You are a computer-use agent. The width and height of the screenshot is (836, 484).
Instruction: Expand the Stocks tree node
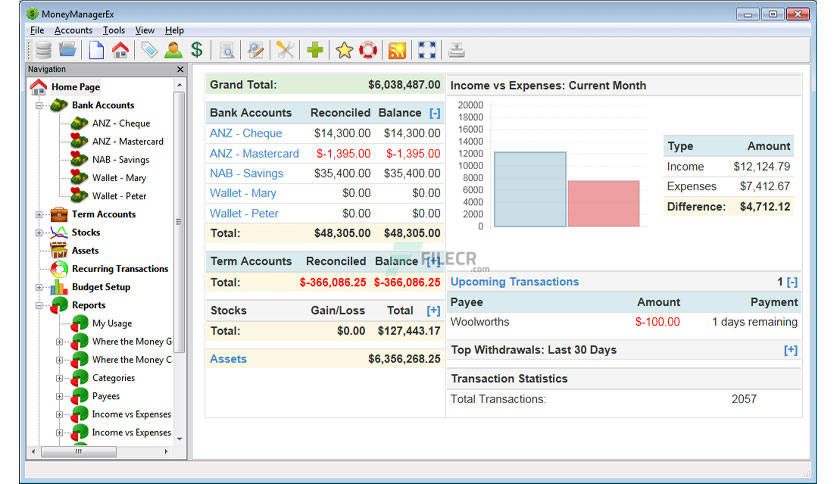[39, 232]
